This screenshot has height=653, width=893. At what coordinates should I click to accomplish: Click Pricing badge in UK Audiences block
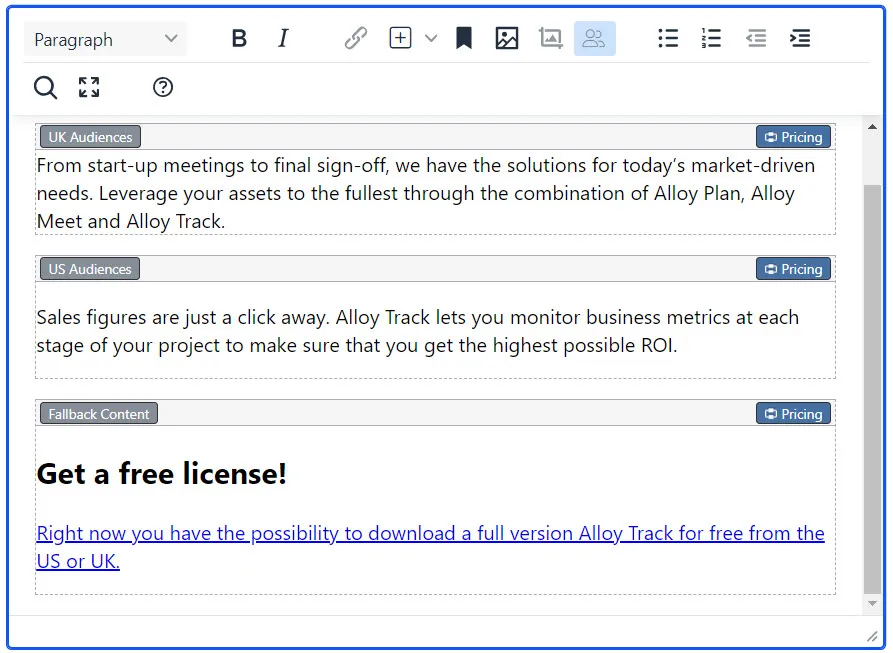(793, 137)
